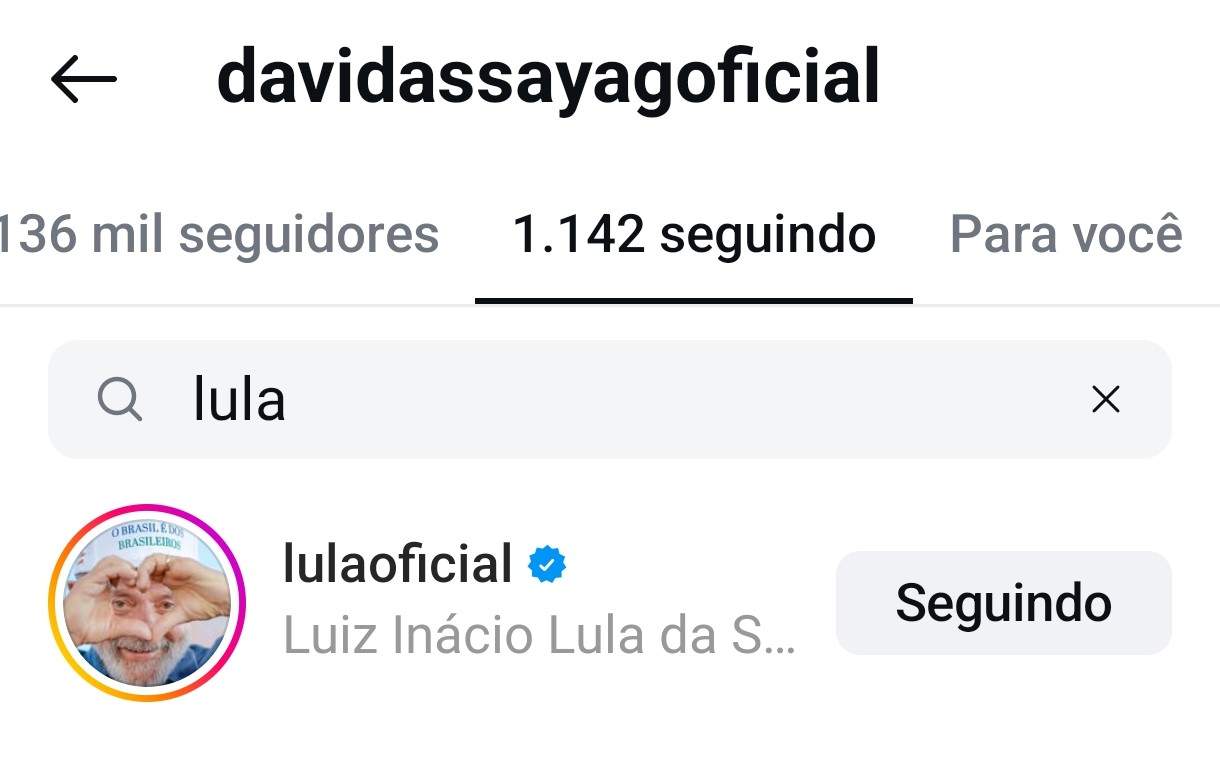The width and height of the screenshot is (1220, 766).
Task: Tap Luiz Inácio Lula da S… name
Action: [540, 636]
